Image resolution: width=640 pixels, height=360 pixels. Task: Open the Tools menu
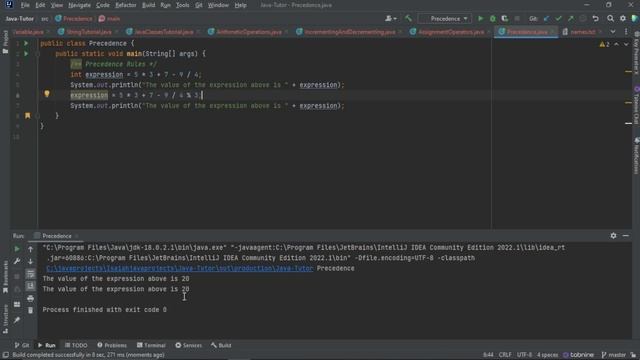182,5
